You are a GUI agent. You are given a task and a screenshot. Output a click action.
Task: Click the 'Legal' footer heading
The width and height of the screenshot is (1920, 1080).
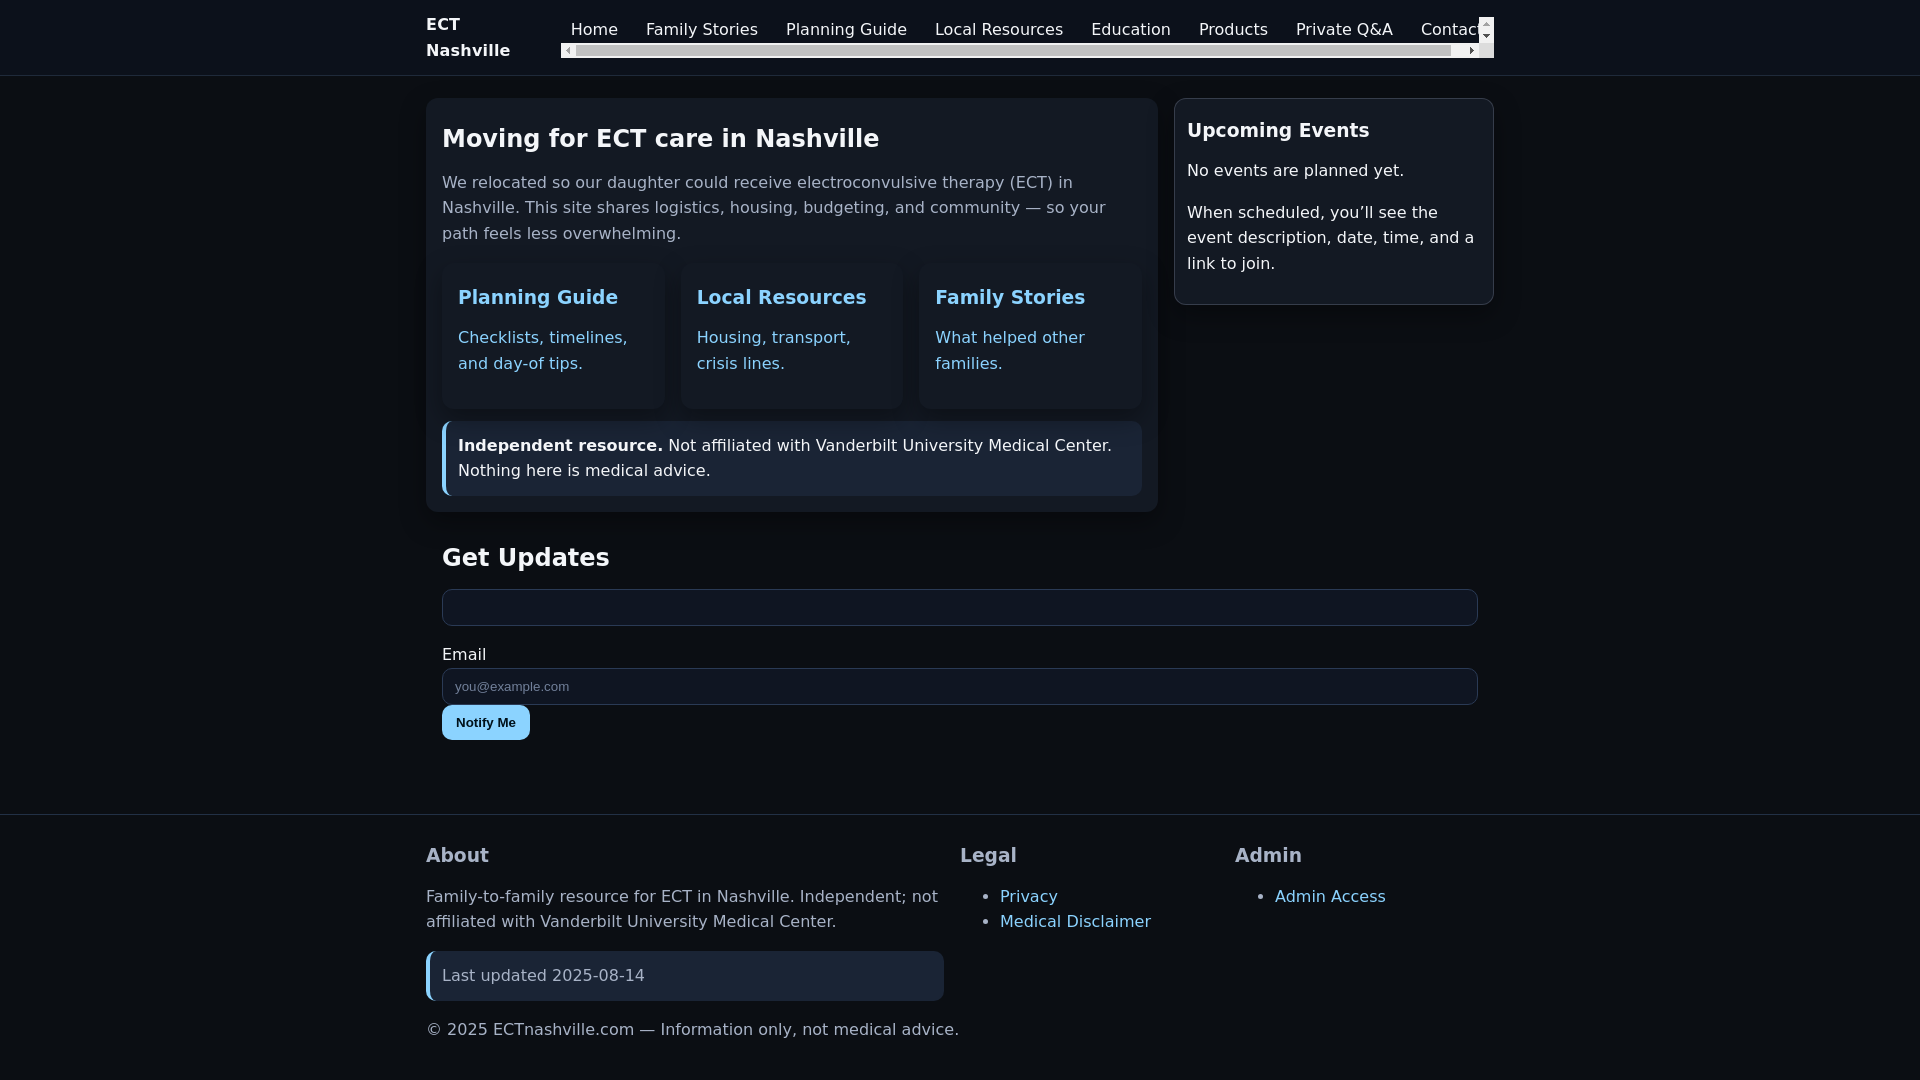click(988, 856)
